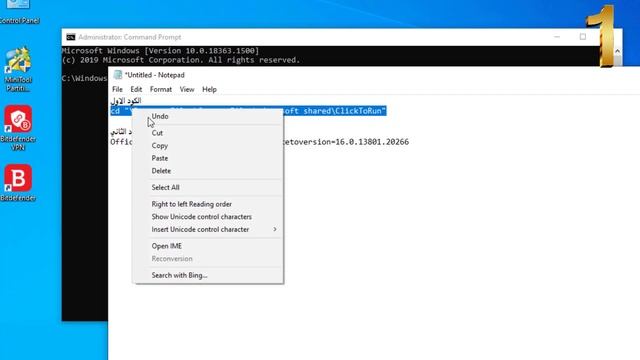Viewport: 640px width, 360px height.
Task: Open Notepad's View menu
Action: [x=187, y=89]
